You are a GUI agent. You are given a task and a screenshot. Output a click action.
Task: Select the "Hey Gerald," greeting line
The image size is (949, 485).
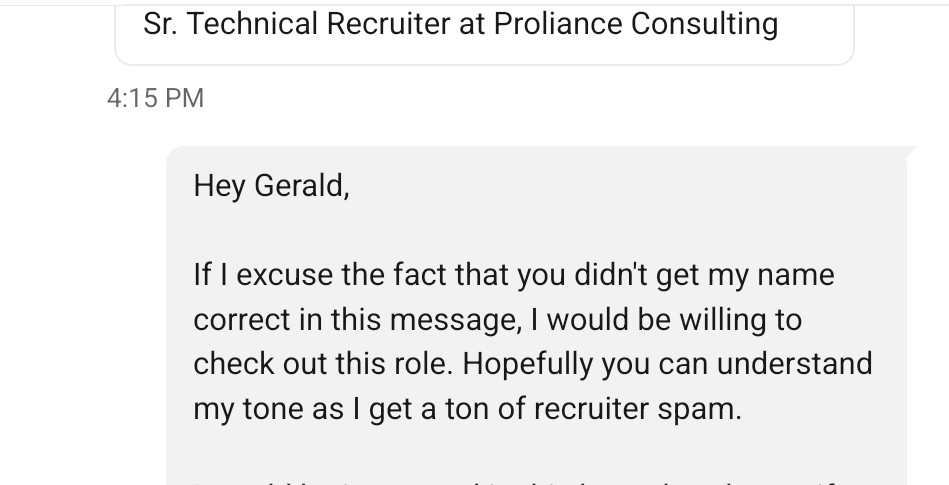click(x=271, y=186)
